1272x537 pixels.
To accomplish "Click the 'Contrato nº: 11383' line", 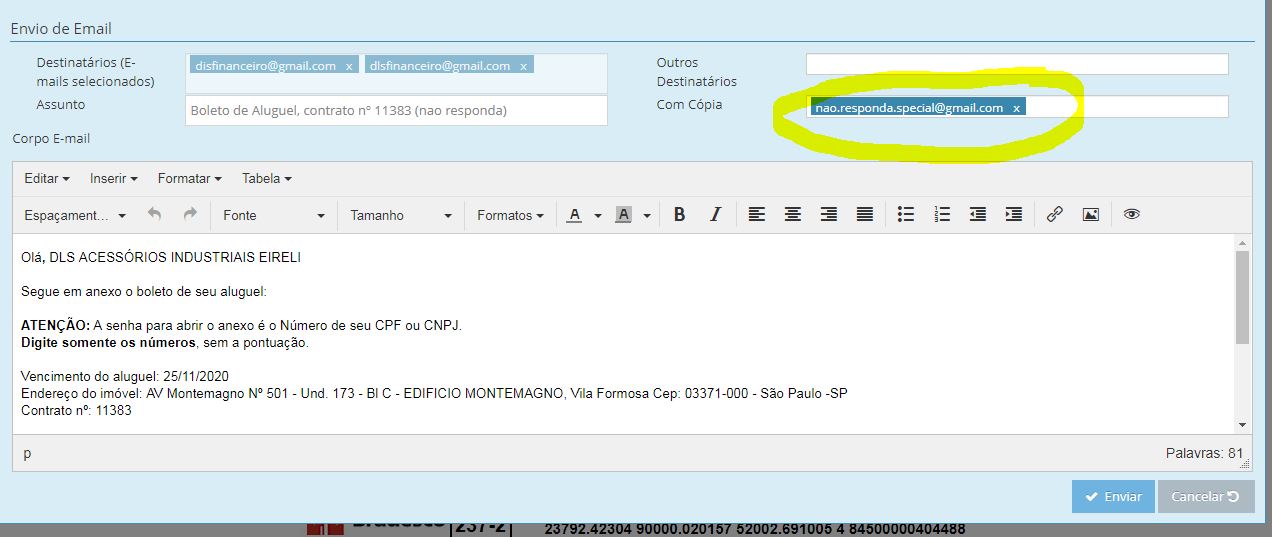I will [x=76, y=410].
